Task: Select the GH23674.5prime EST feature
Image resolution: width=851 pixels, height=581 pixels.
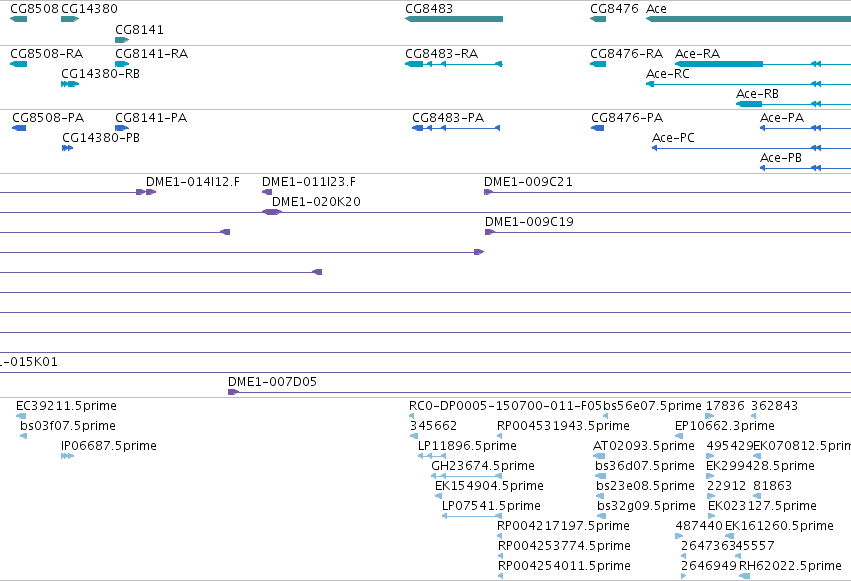Action: (x=466, y=476)
